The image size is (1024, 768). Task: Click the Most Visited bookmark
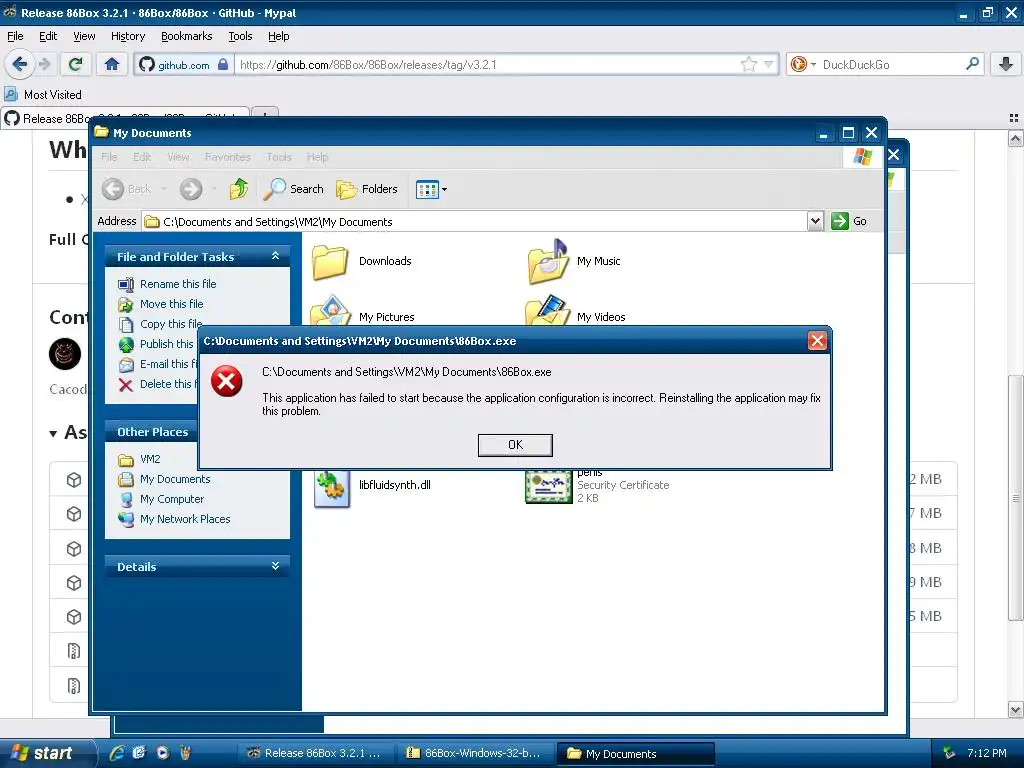coord(43,95)
